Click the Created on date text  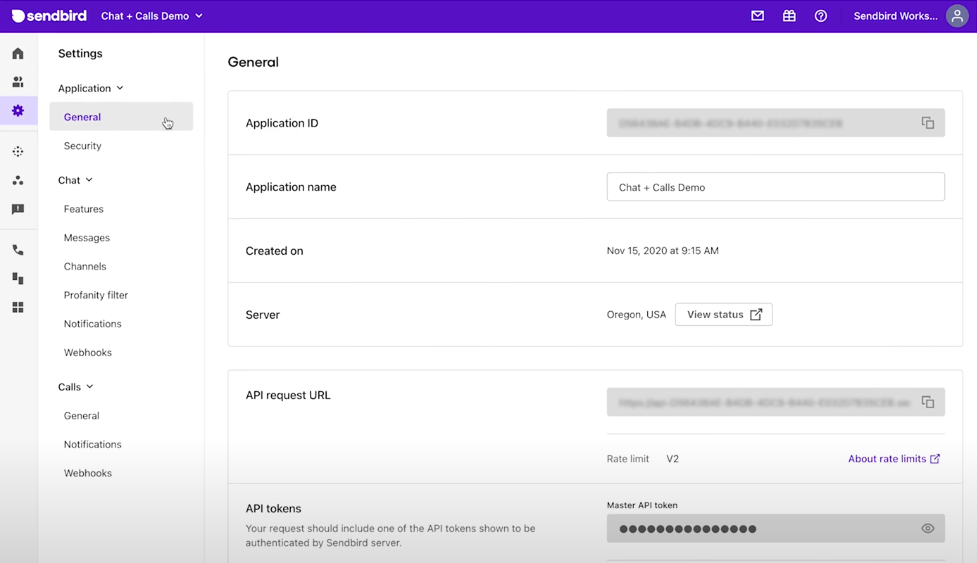(662, 250)
